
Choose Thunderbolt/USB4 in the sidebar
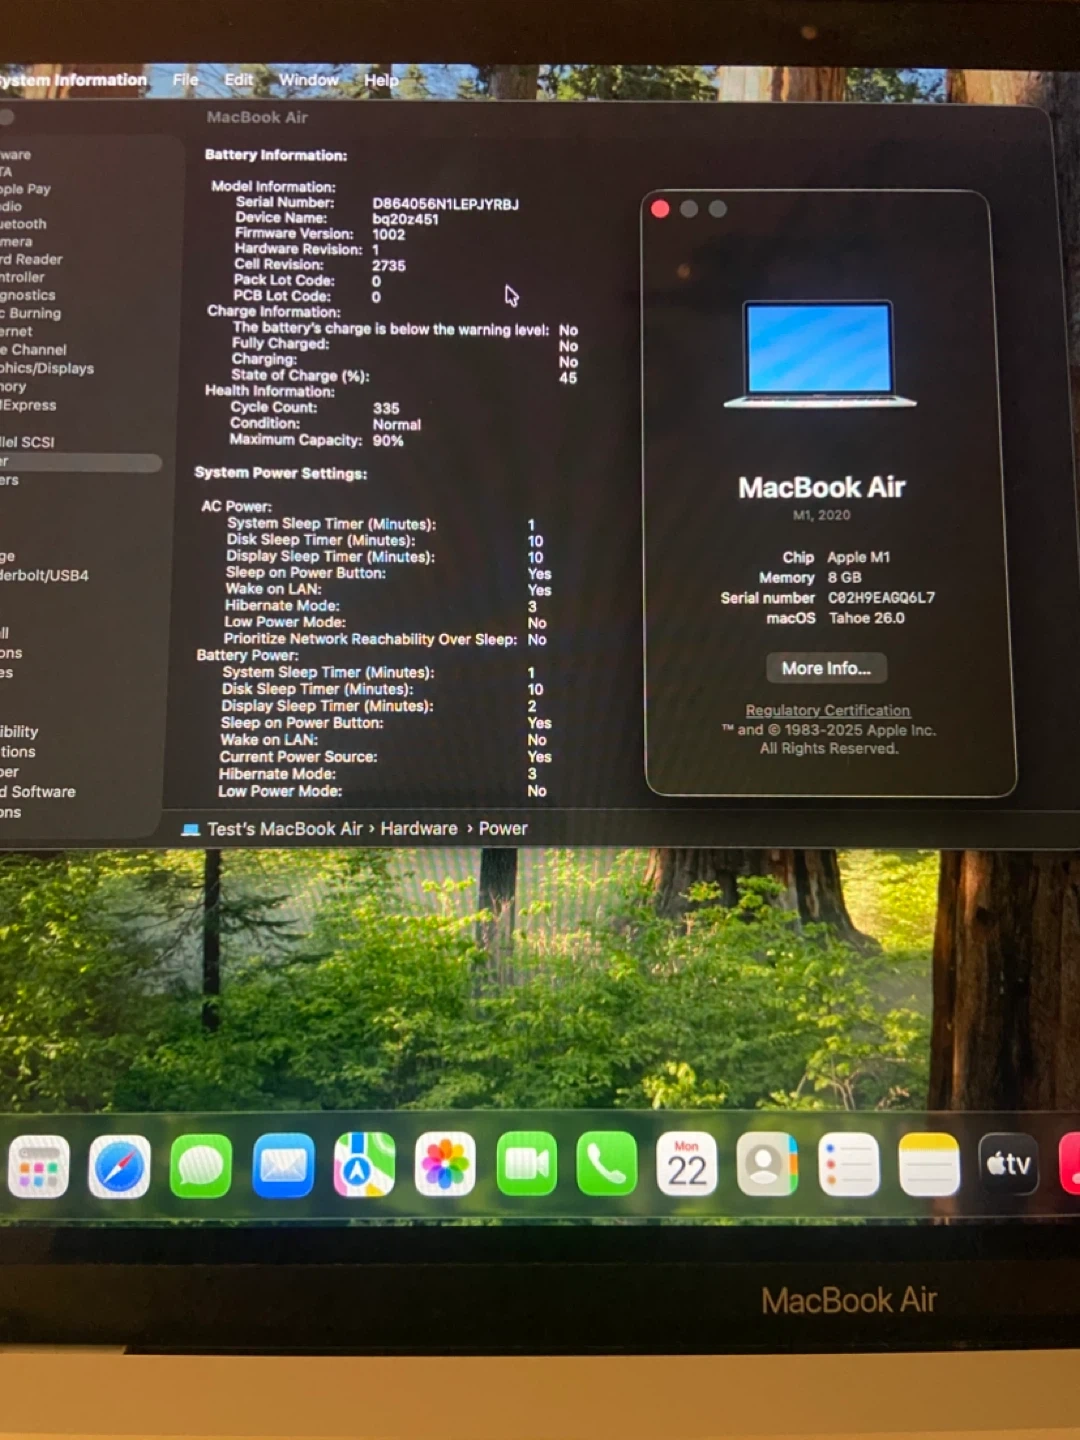coord(44,575)
